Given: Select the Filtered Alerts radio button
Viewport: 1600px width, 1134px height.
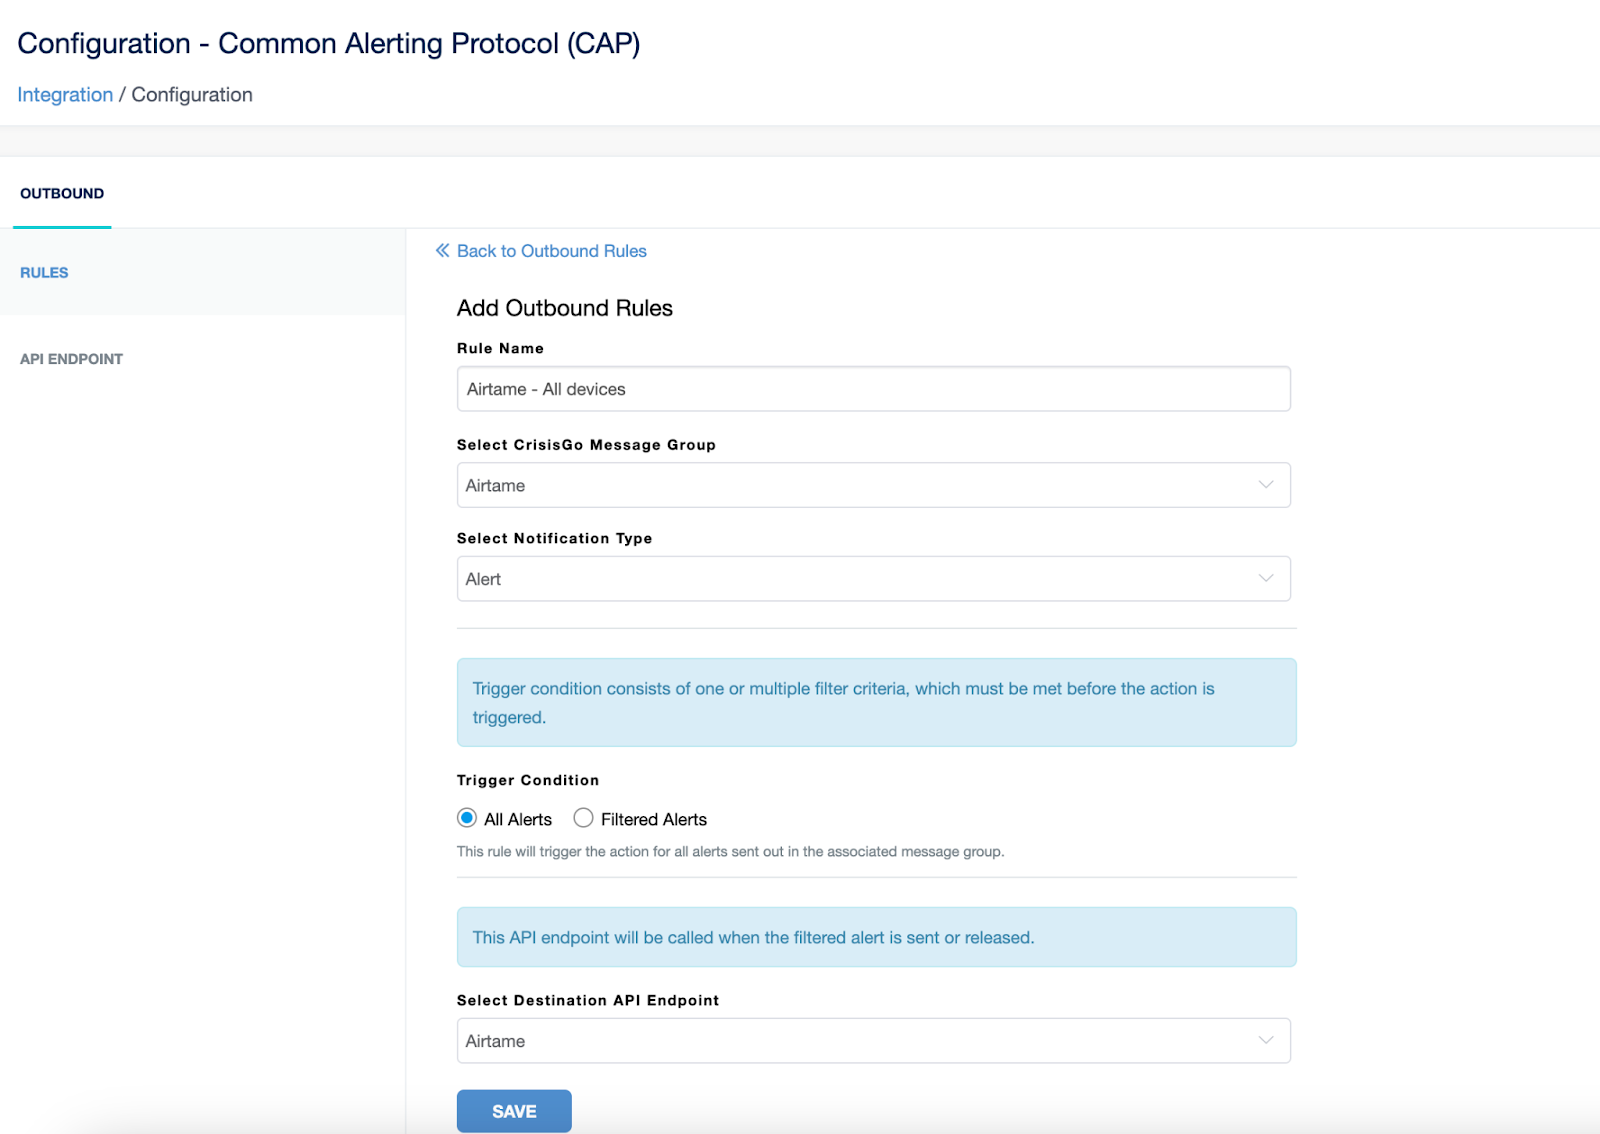Looking at the screenshot, I should [583, 818].
